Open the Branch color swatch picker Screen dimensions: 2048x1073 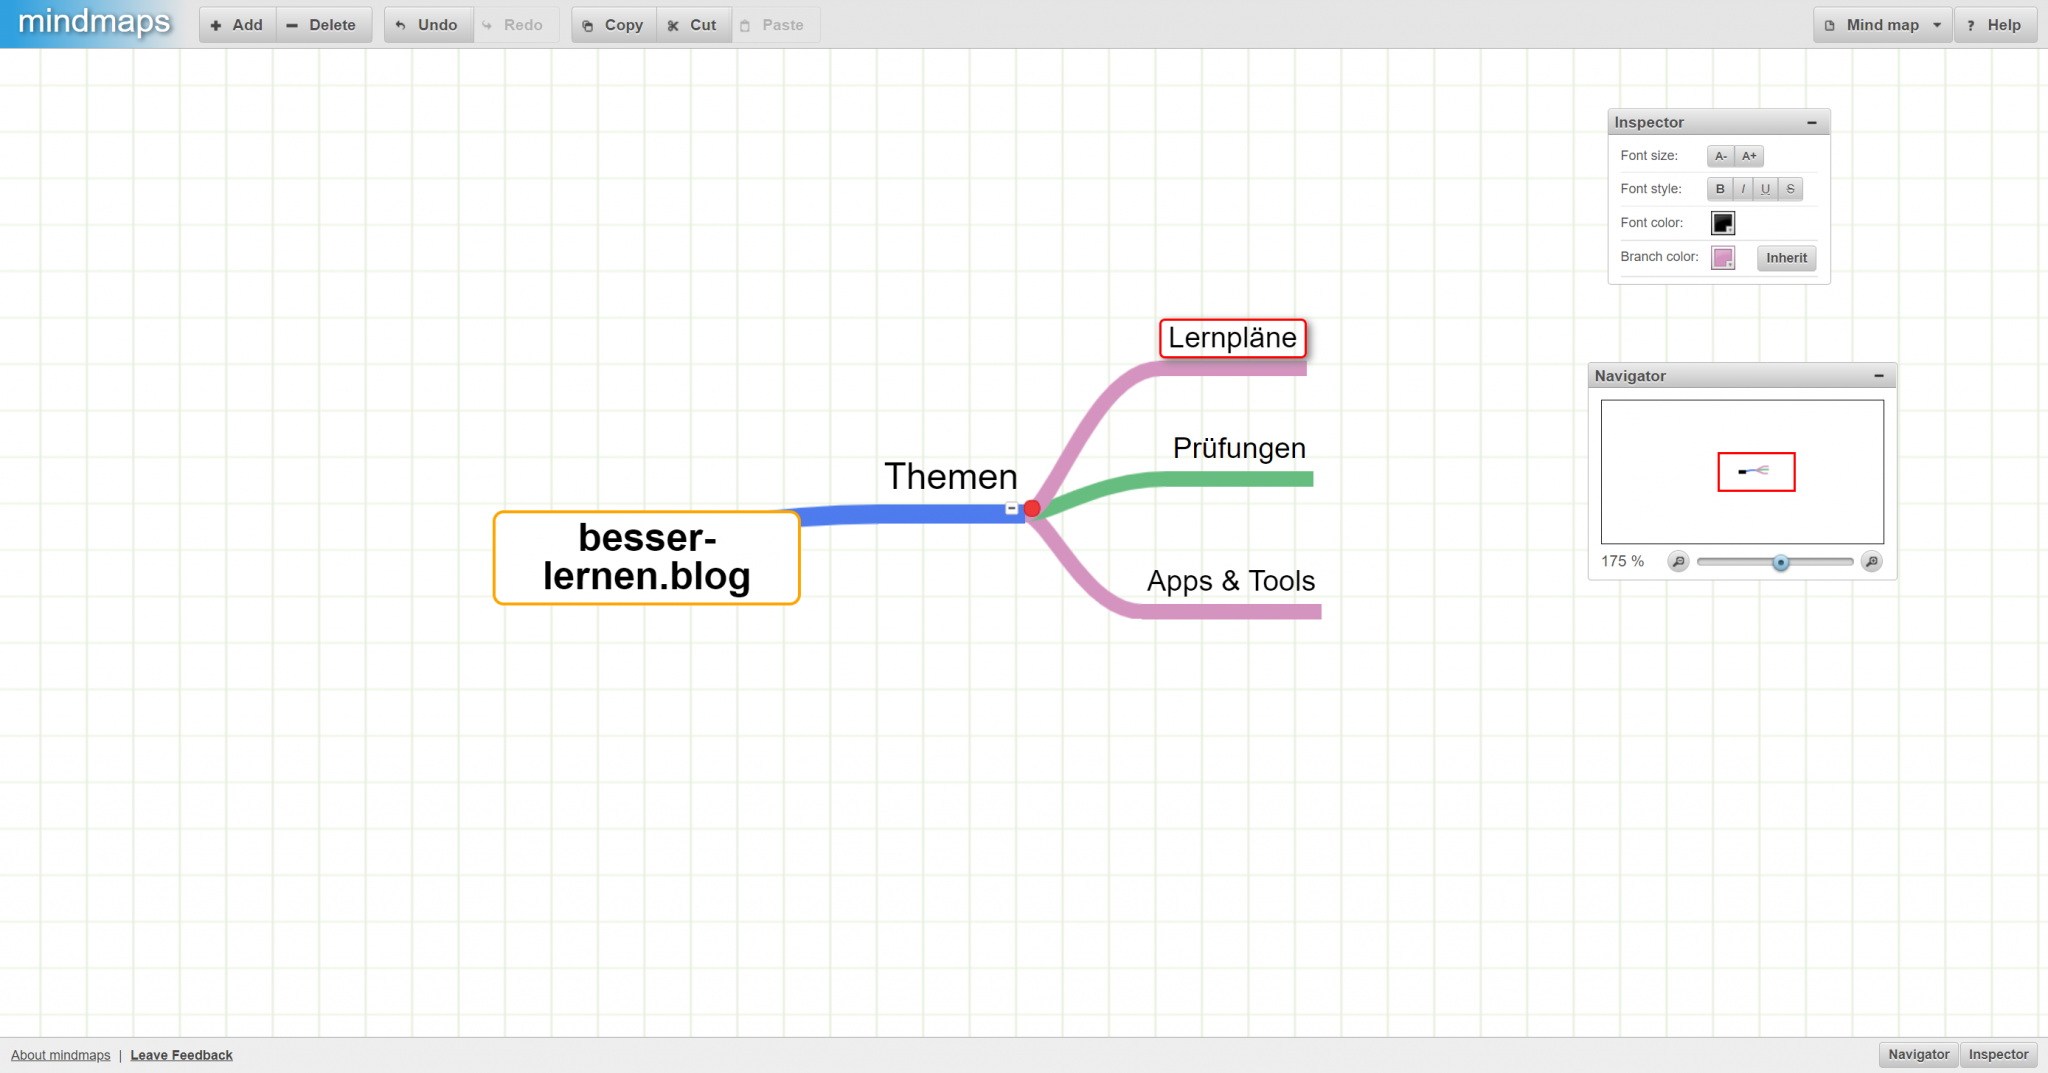[1722, 258]
